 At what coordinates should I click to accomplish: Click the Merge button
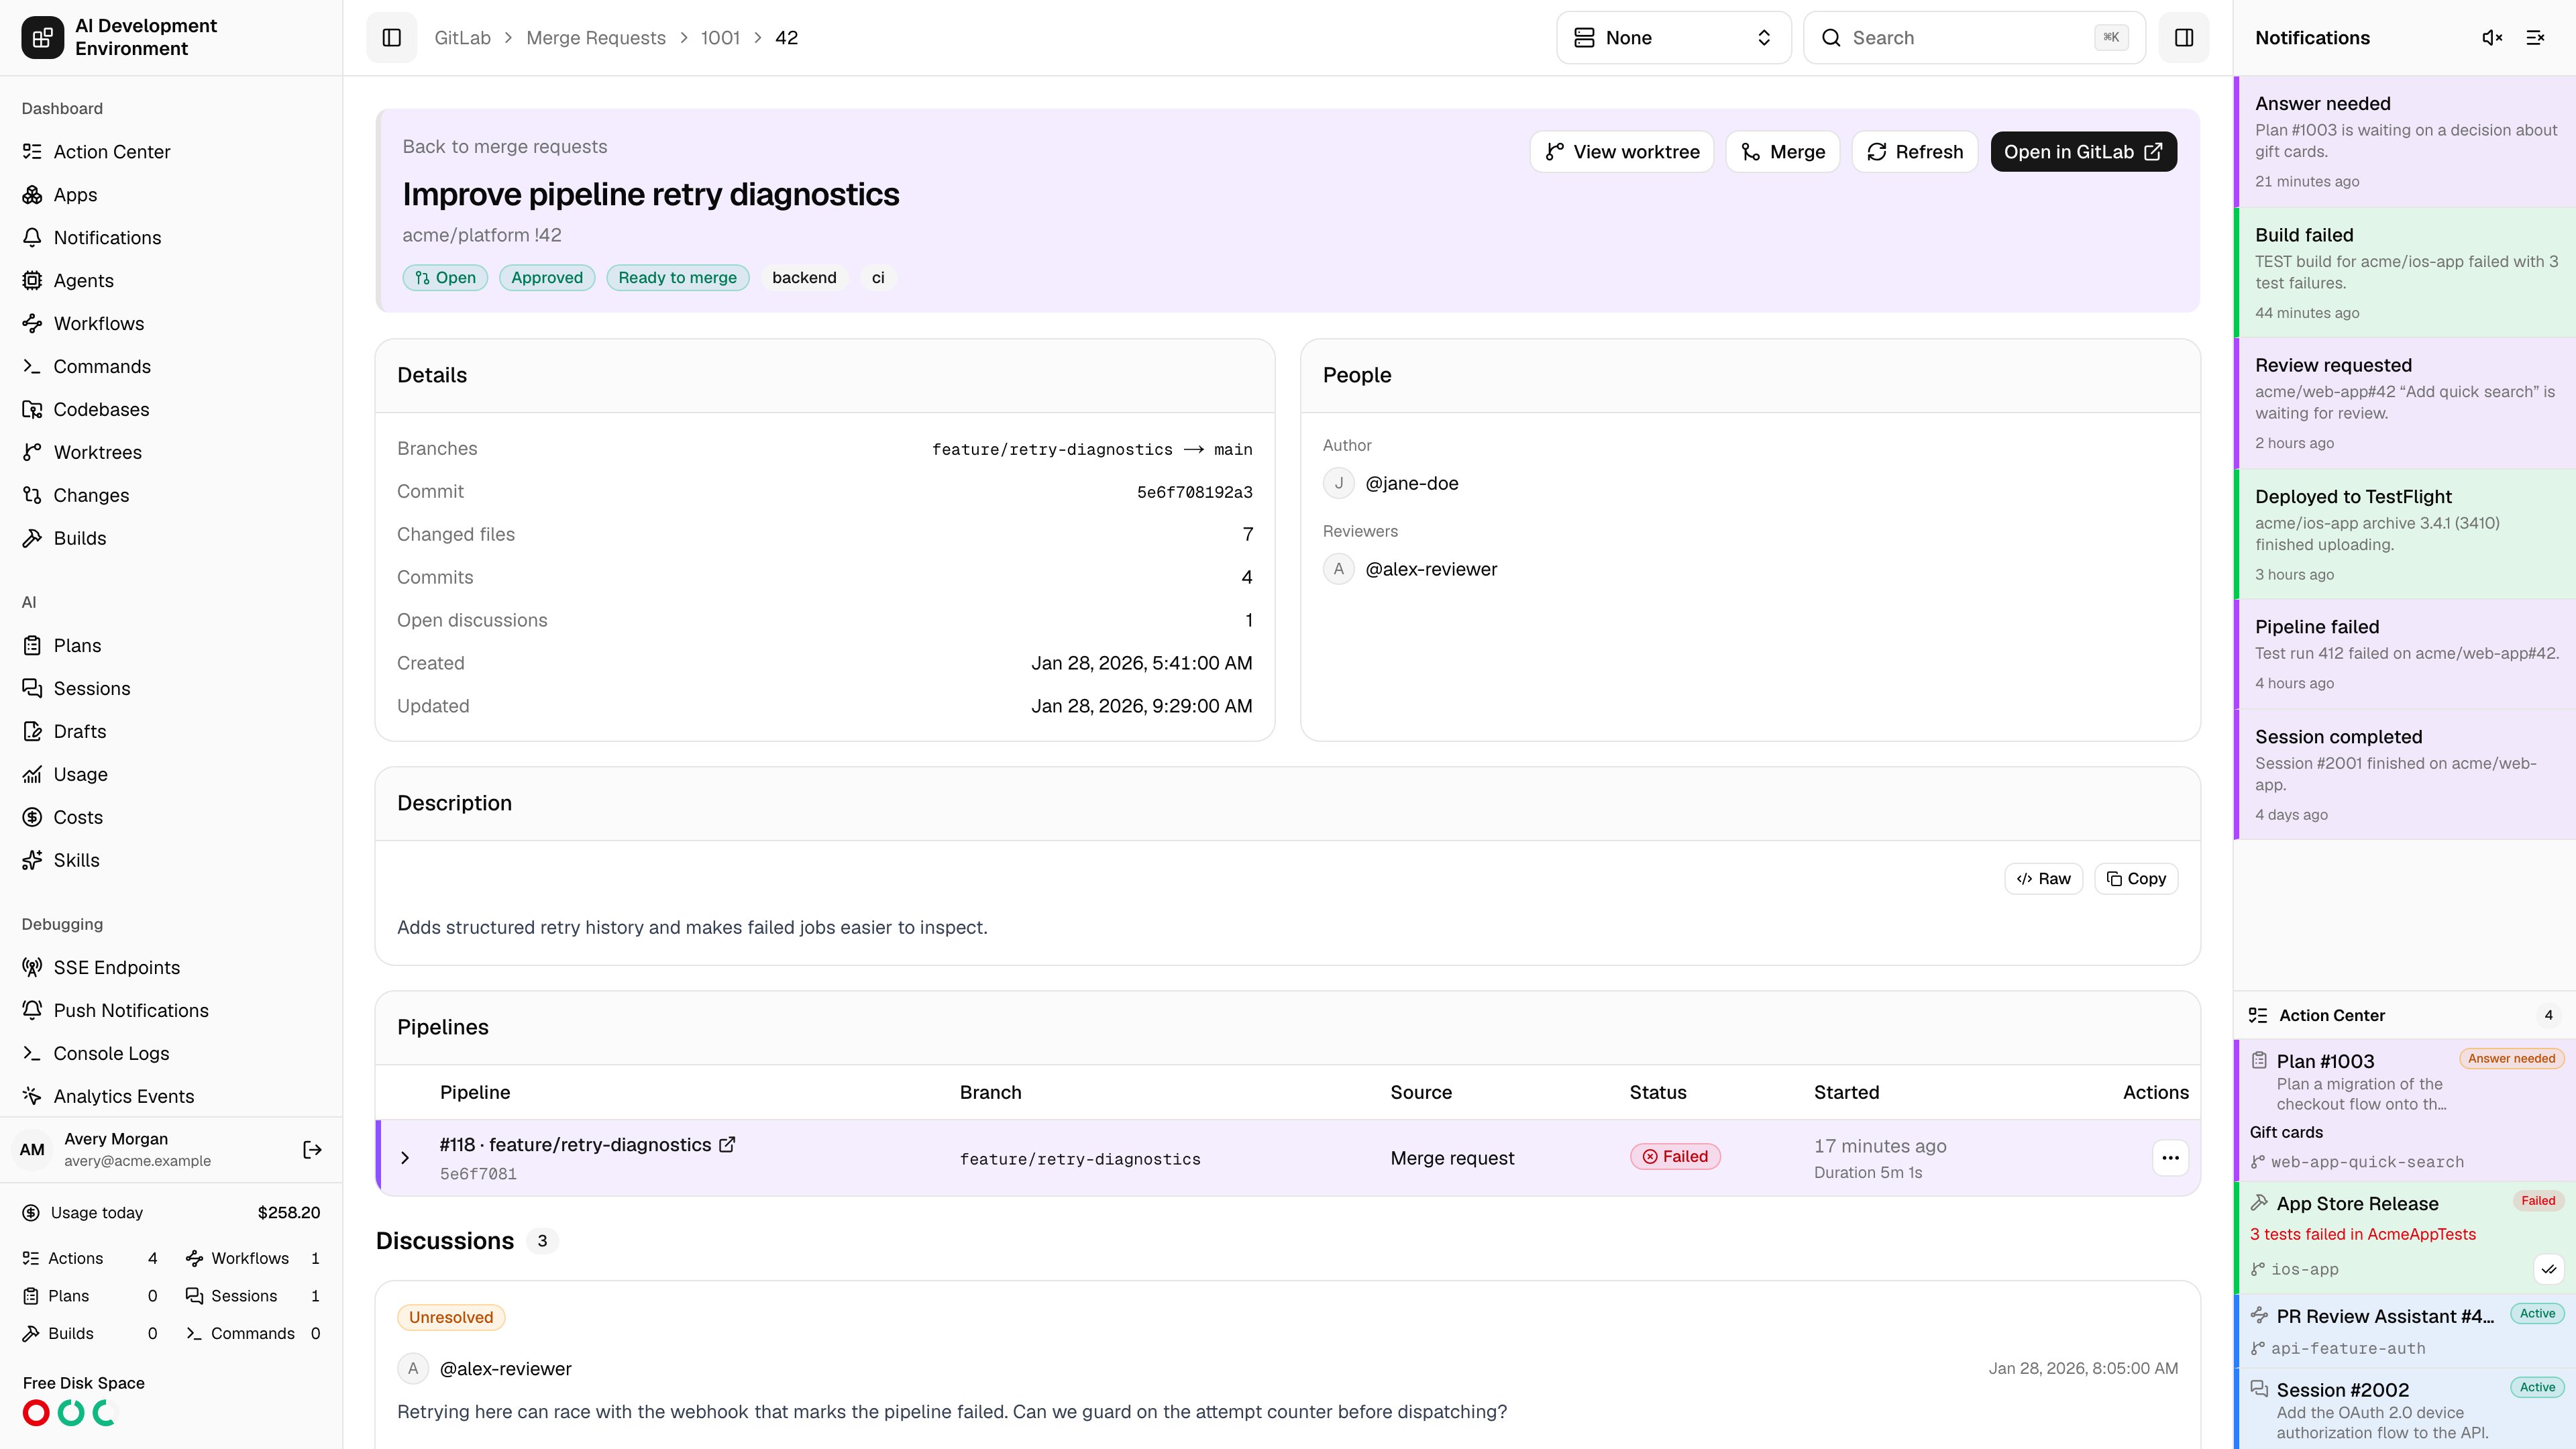coord(1782,151)
